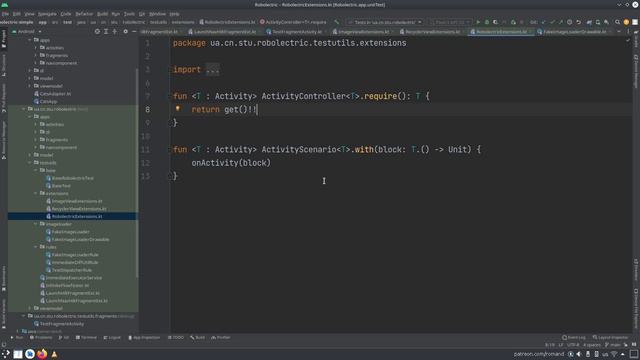Screen dimensions: 640x360
Task: Collapse the extensions folder in tree
Action: [x=36, y=193]
